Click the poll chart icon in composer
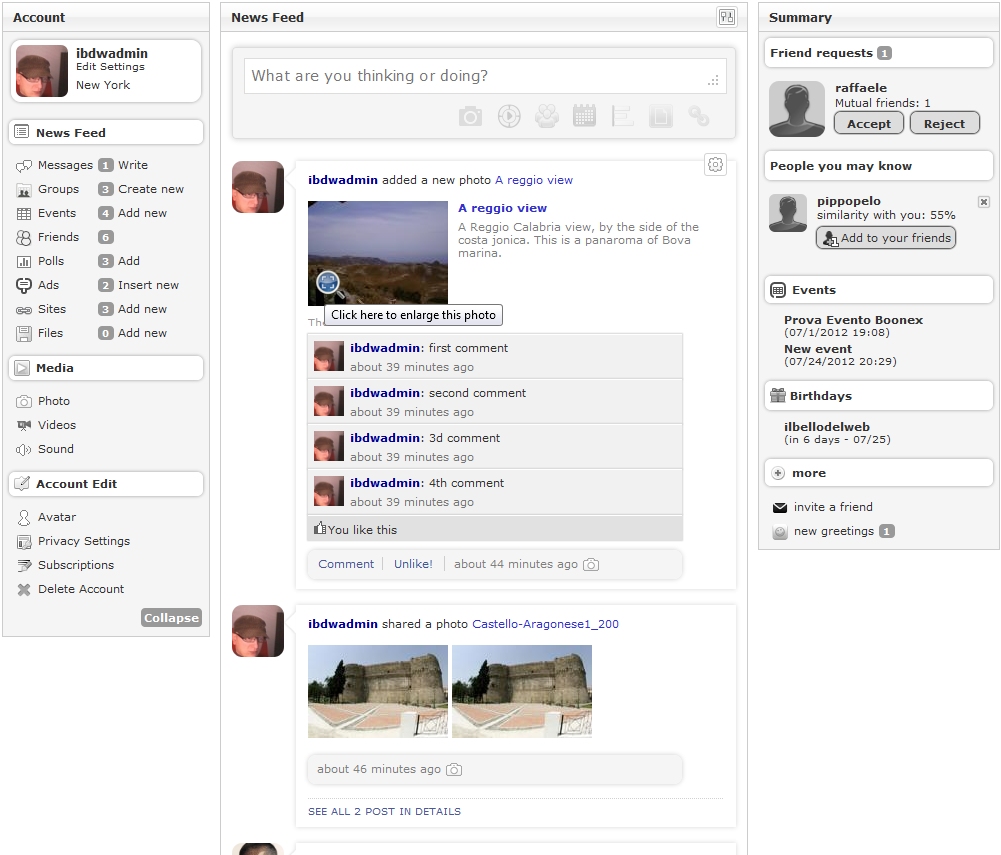Viewport: 1001px width, 855px height. [622, 117]
